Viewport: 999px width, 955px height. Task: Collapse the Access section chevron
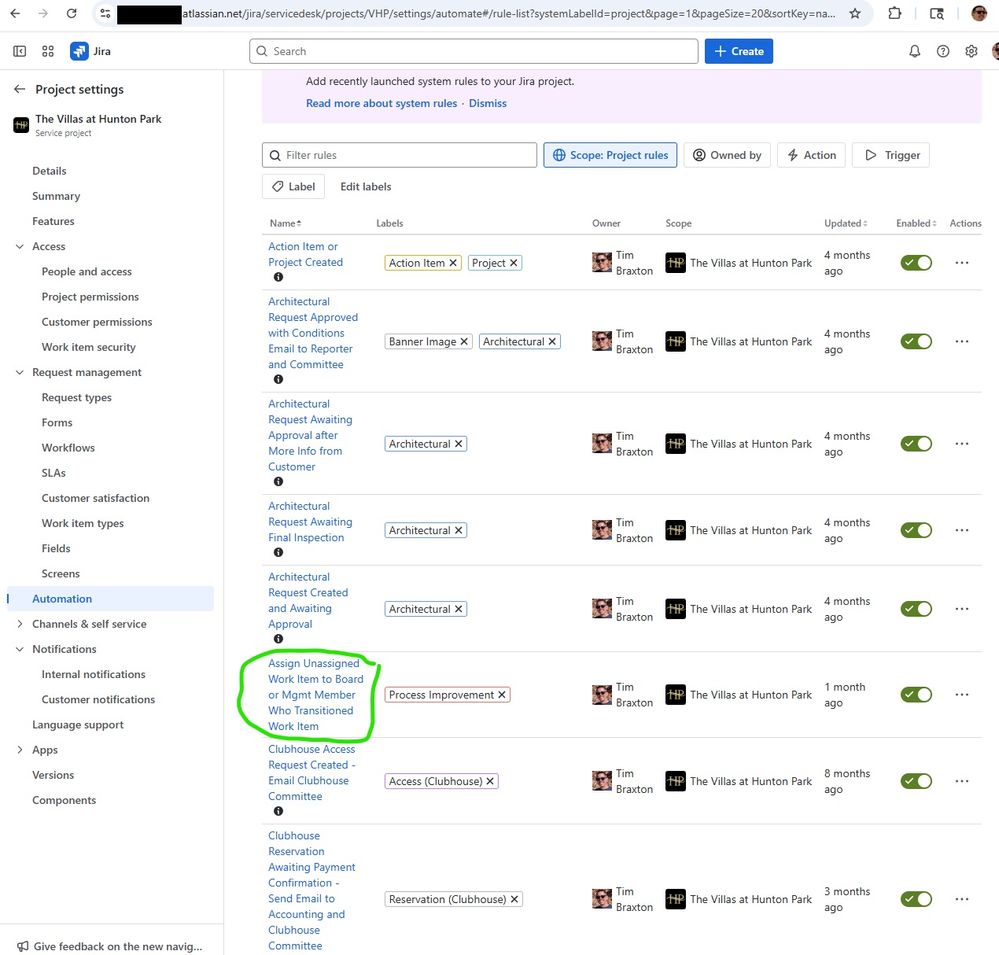(x=20, y=247)
